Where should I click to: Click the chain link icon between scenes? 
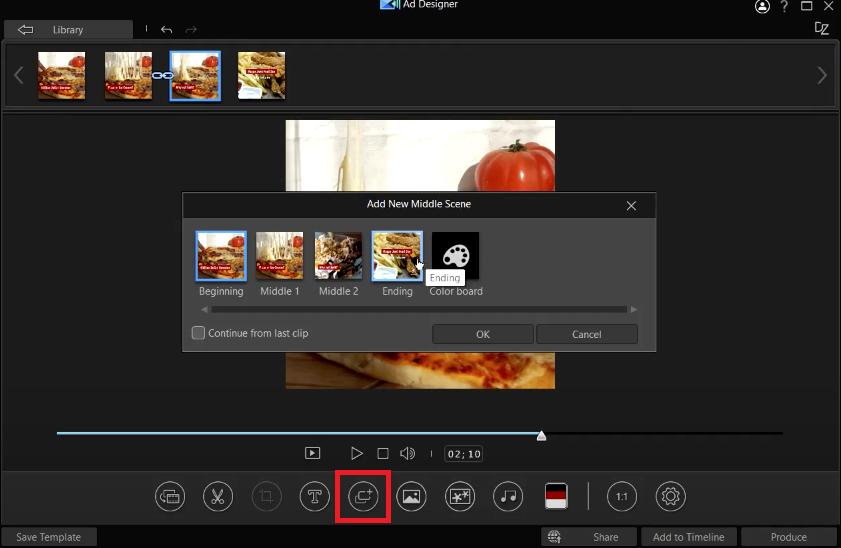click(161, 76)
